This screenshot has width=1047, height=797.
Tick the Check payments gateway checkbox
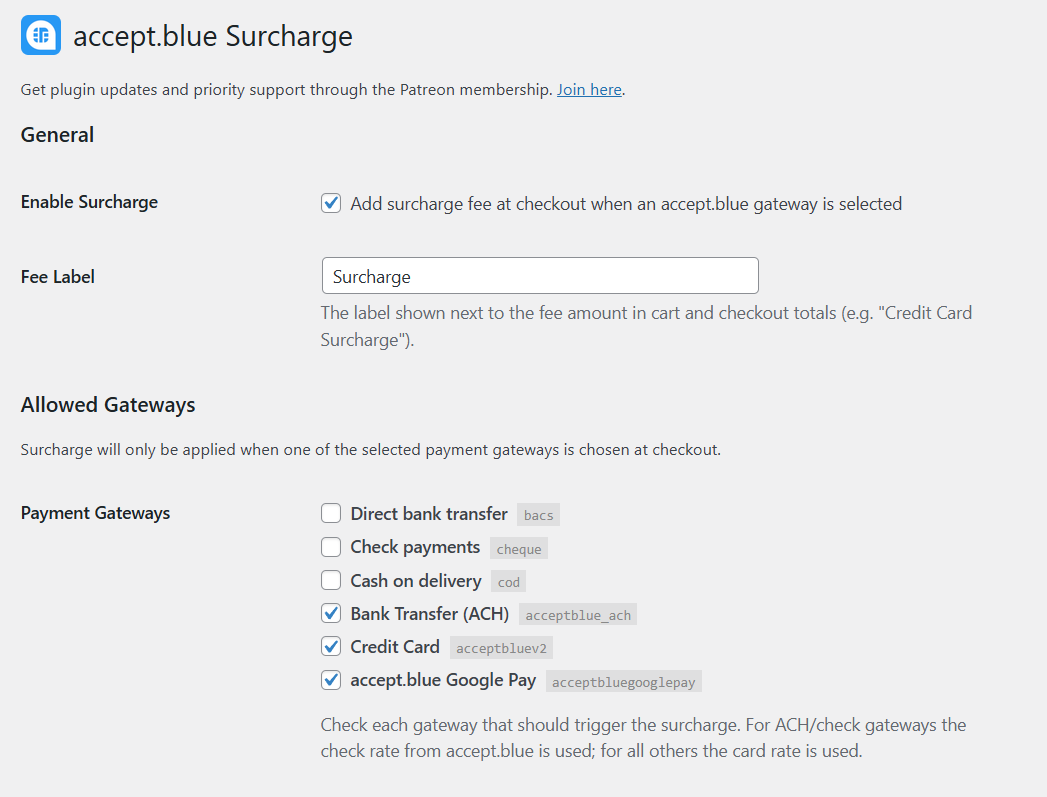click(x=331, y=547)
